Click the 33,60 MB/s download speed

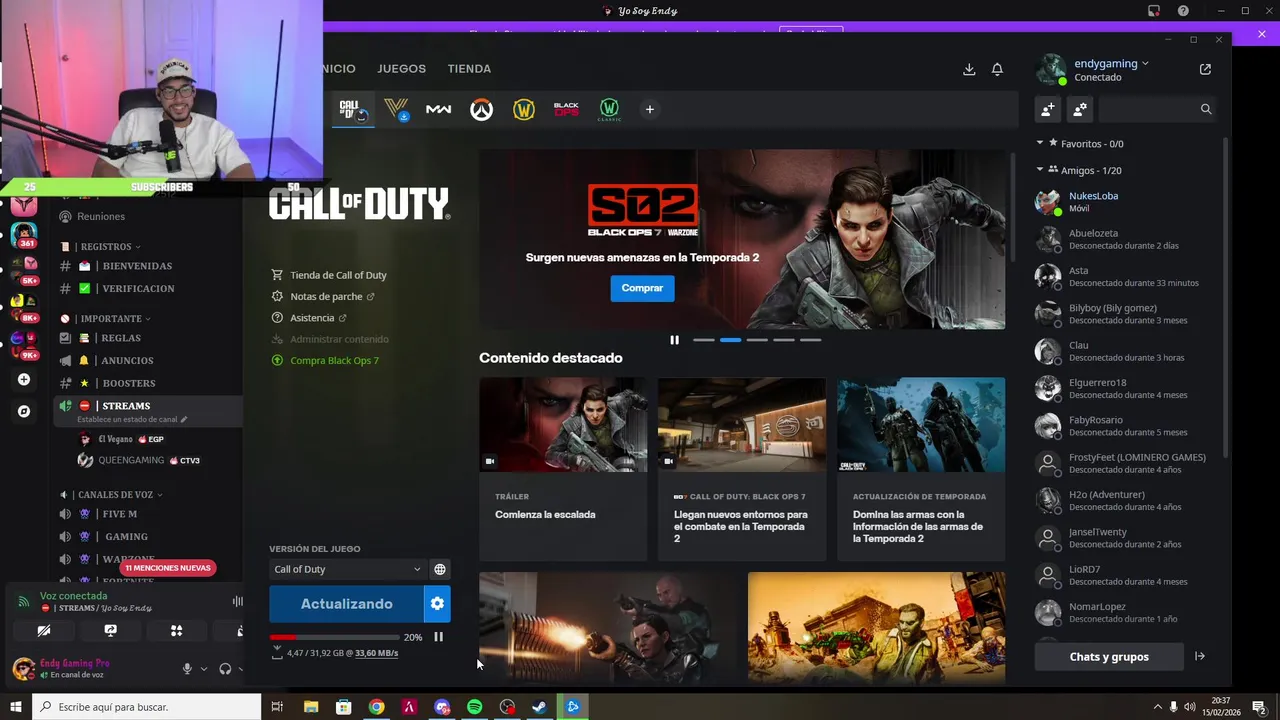pos(377,653)
